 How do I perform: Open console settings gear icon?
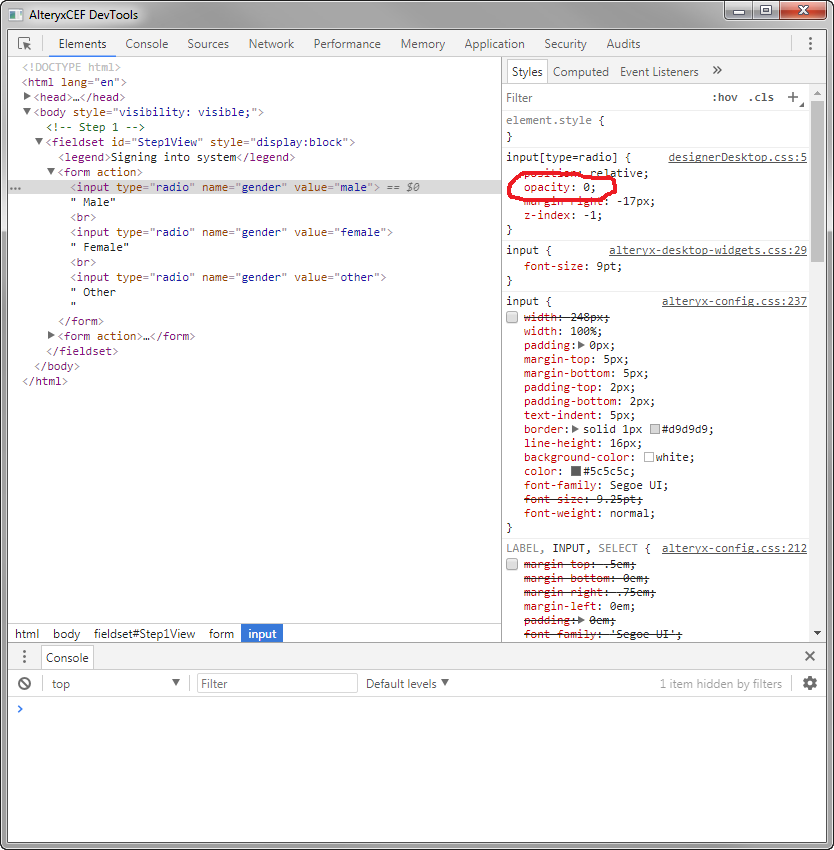click(x=810, y=683)
